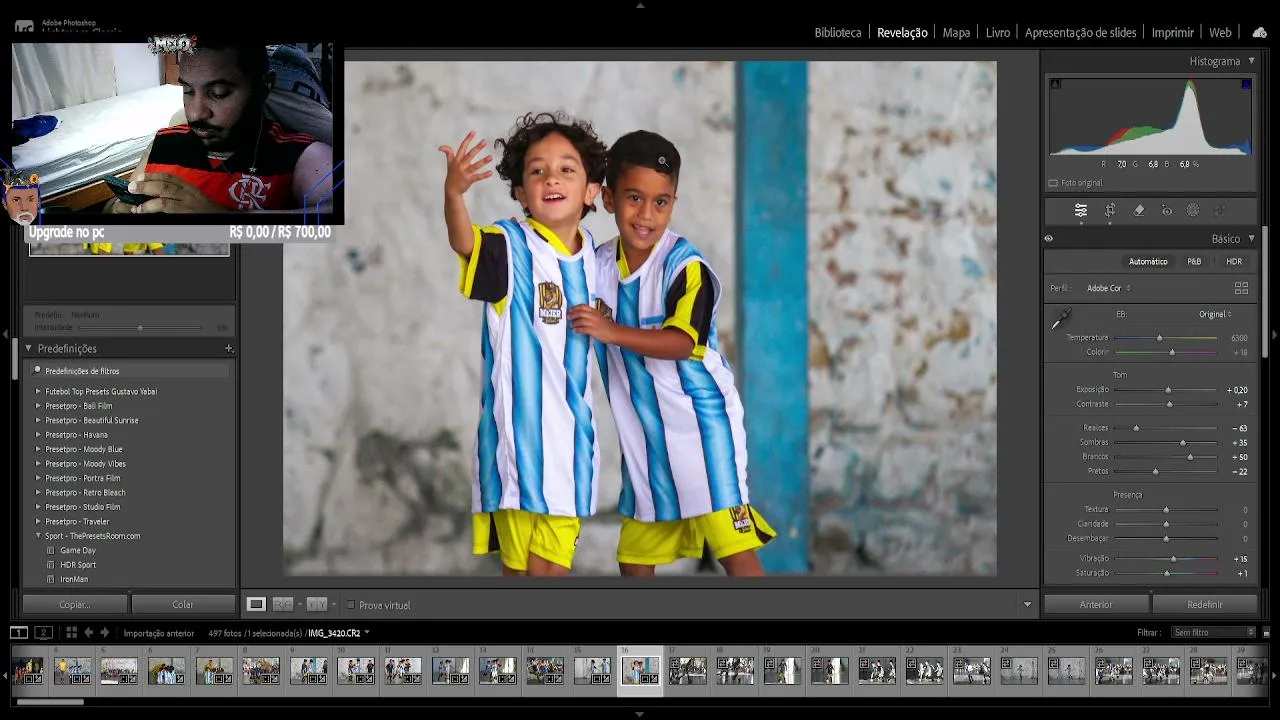Viewport: 1280px width, 720px height.
Task: Open the IMG_3420.CR2 source dropdown
Action: (339, 633)
